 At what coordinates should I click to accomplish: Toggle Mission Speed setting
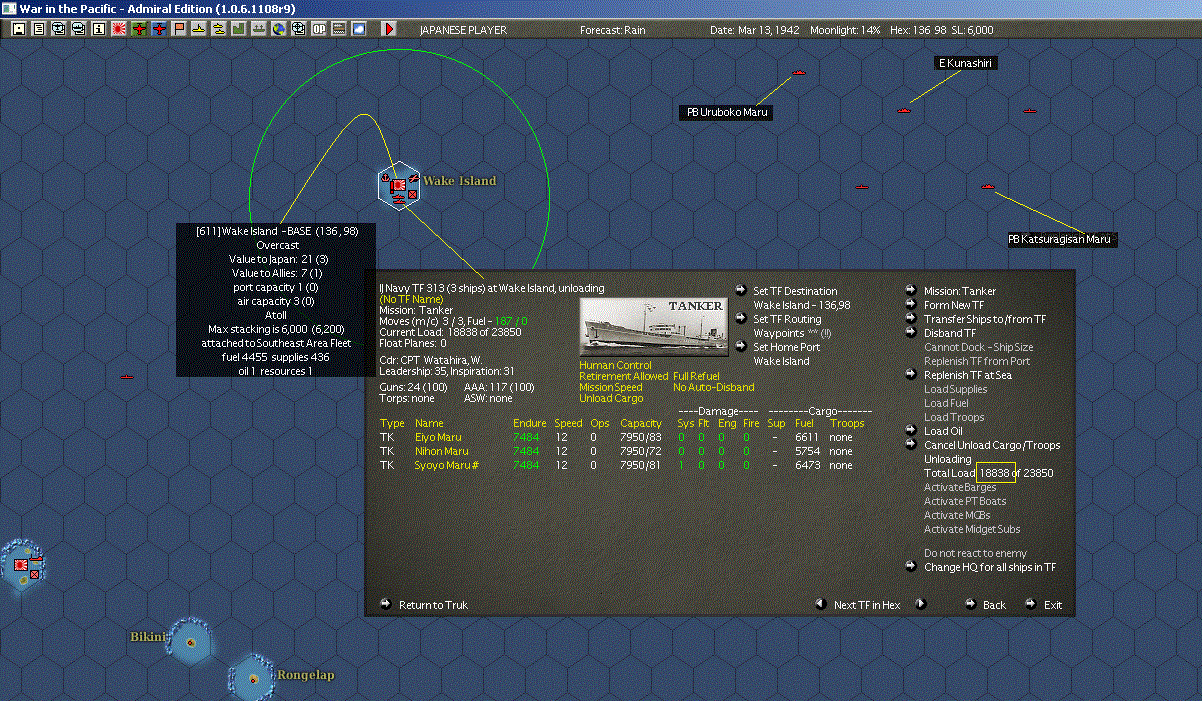(x=611, y=388)
